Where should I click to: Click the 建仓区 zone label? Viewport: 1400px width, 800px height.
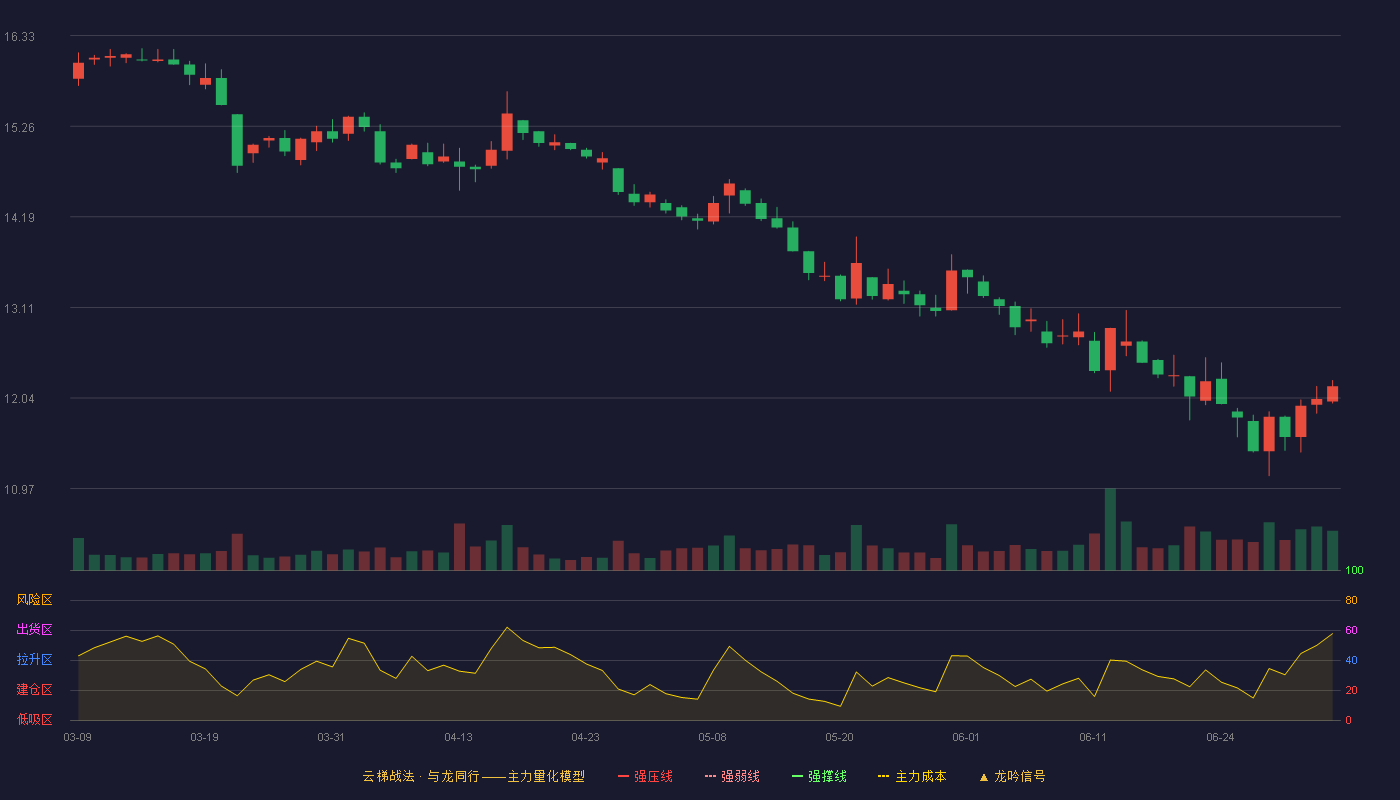click(34, 690)
